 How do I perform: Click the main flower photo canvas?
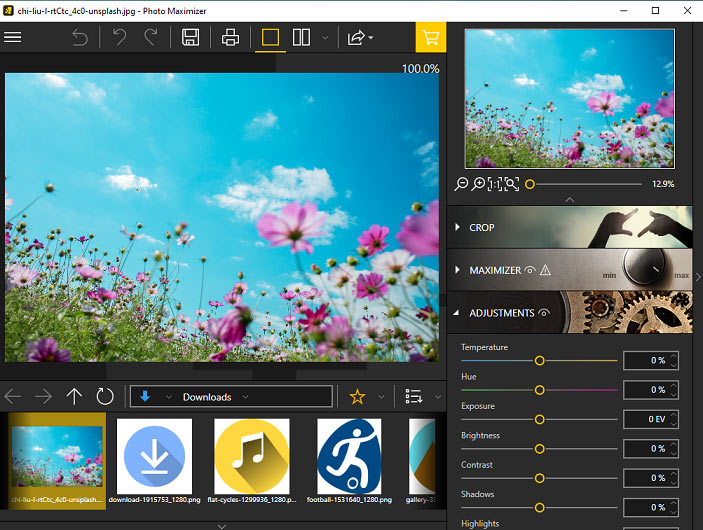click(x=222, y=217)
